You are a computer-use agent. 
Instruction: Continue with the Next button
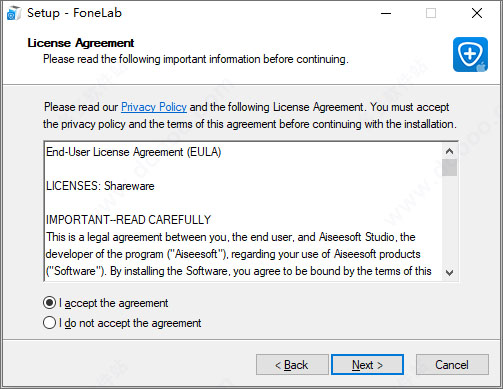click(x=367, y=365)
